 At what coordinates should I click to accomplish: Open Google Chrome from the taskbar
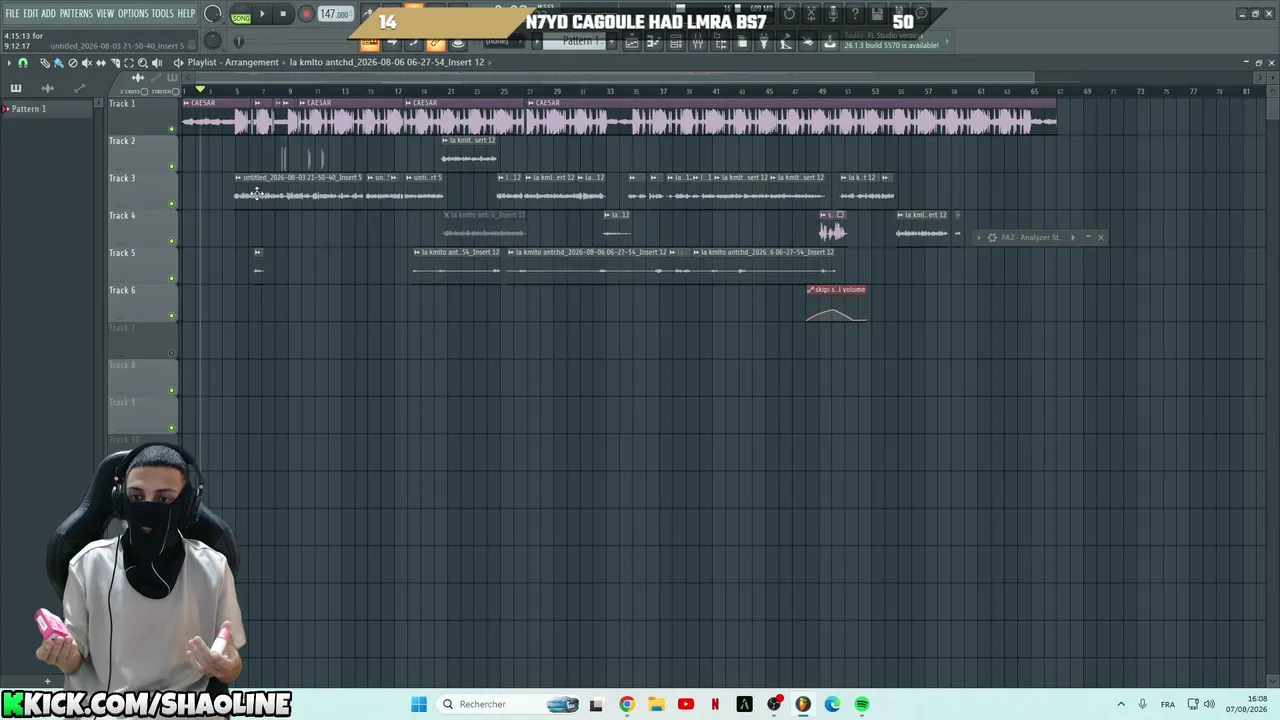626,704
